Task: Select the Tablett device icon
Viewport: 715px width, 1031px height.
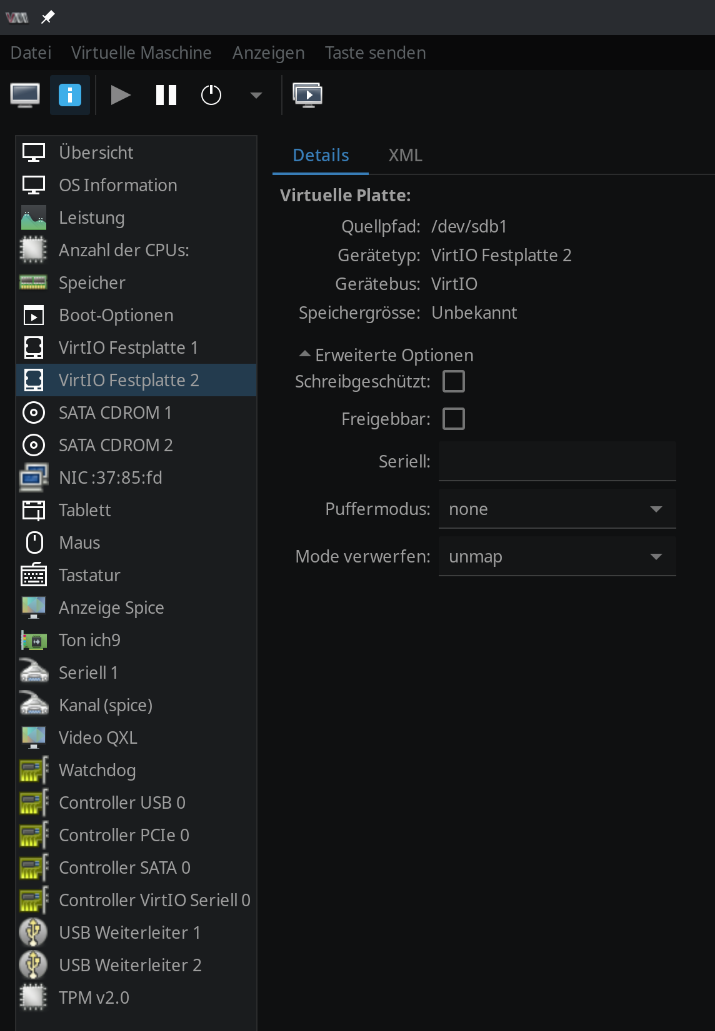Action: [34, 510]
